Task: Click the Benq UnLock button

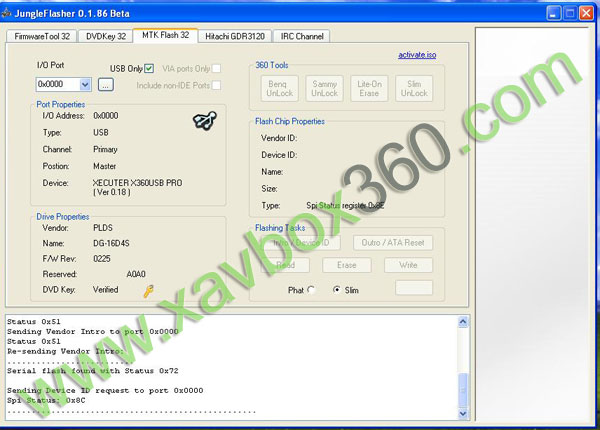Action: pyautogui.click(x=279, y=88)
